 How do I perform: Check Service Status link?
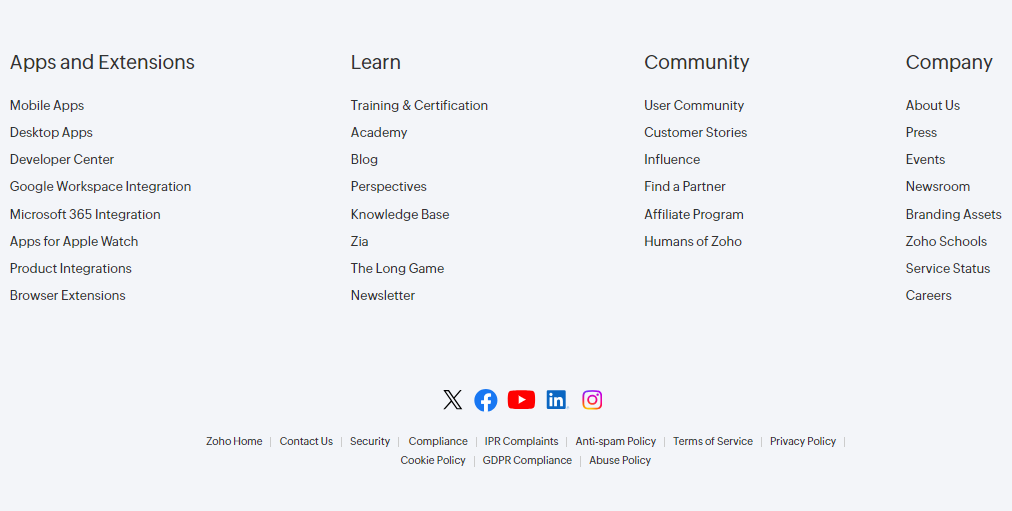click(x=948, y=268)
